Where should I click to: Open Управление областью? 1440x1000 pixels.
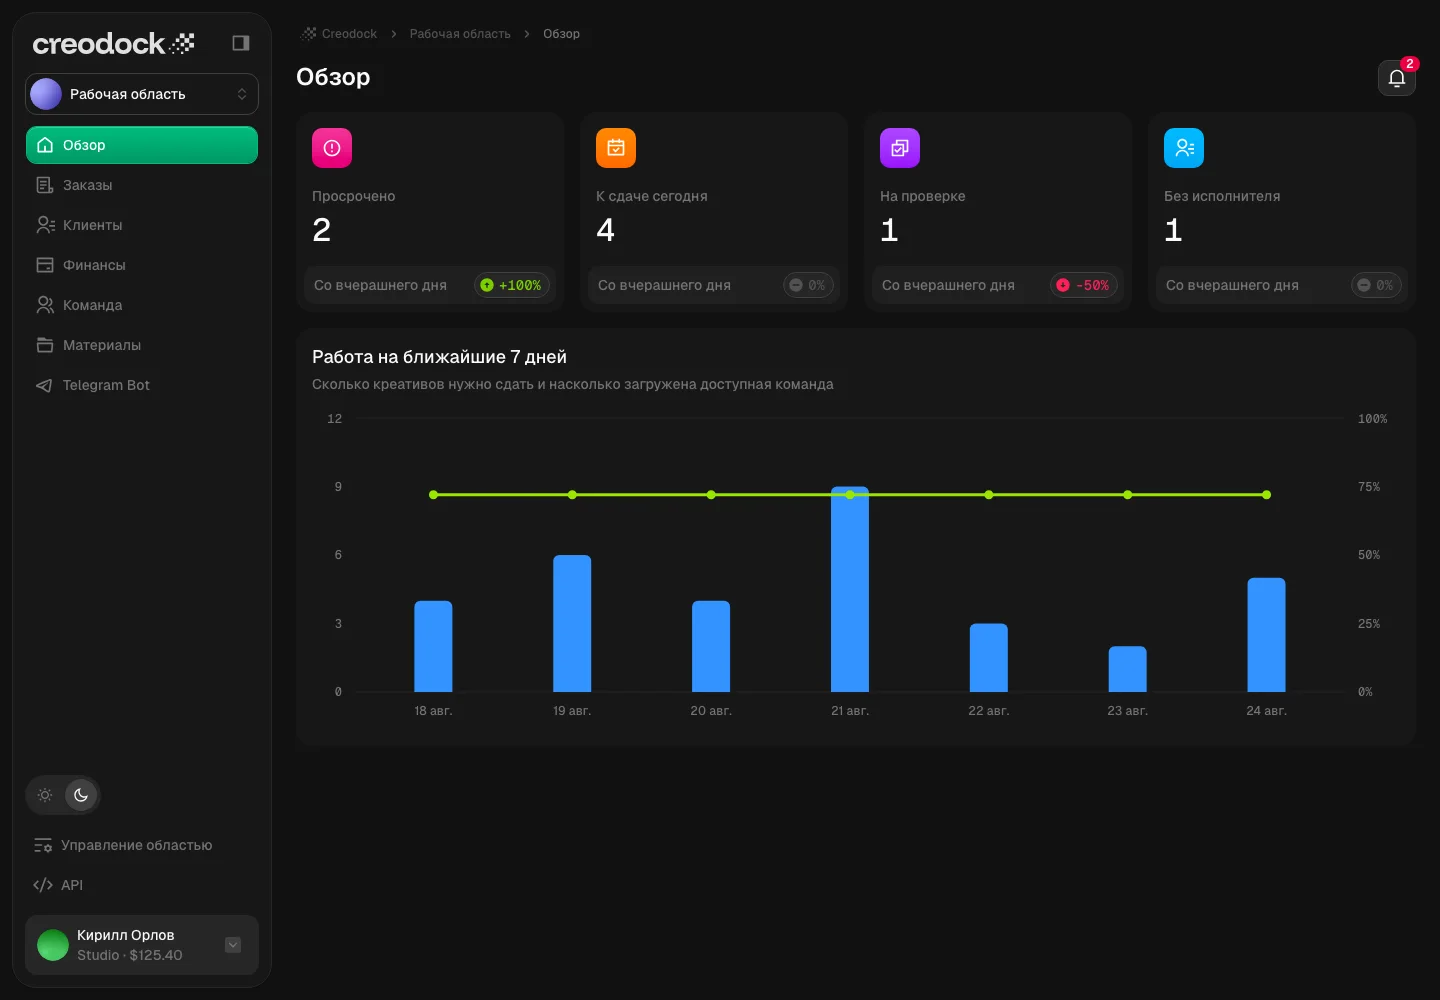(142, 845)
